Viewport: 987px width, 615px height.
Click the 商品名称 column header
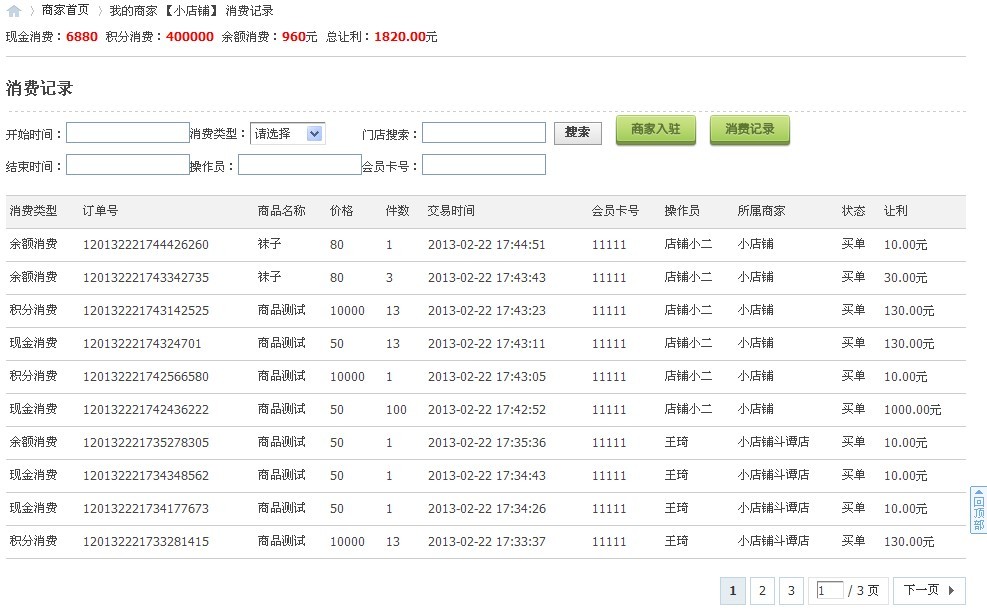point(281,211)
